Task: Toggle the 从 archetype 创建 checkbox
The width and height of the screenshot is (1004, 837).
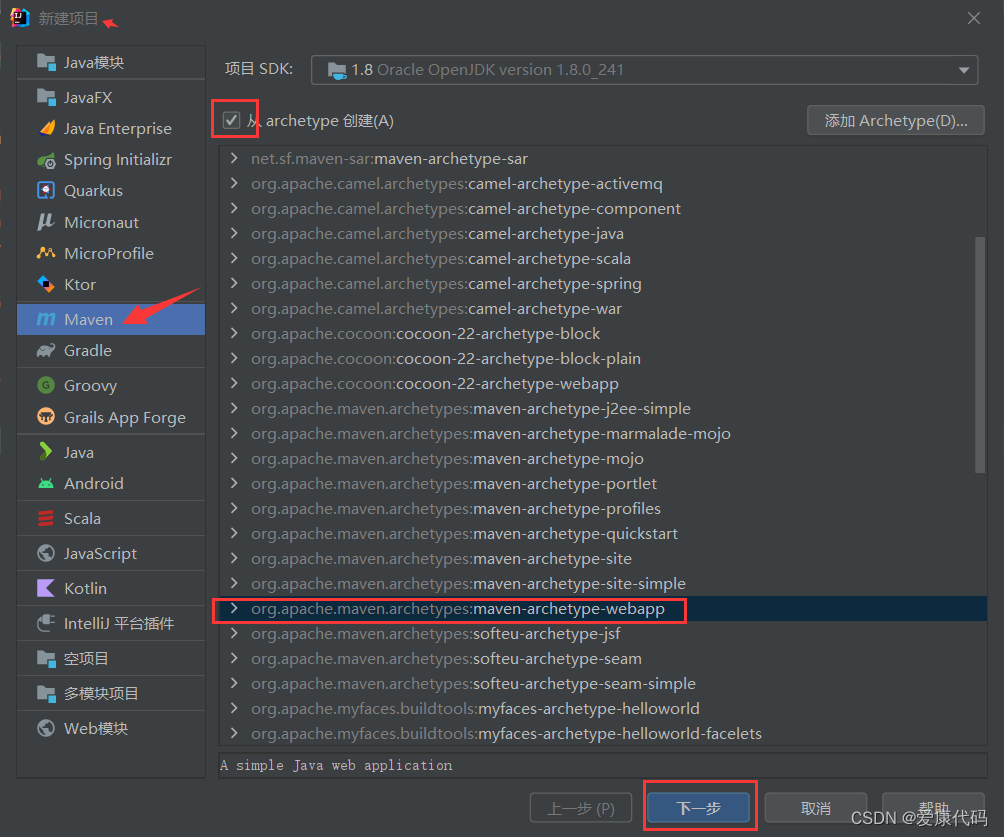Action: tap(231, 120)
